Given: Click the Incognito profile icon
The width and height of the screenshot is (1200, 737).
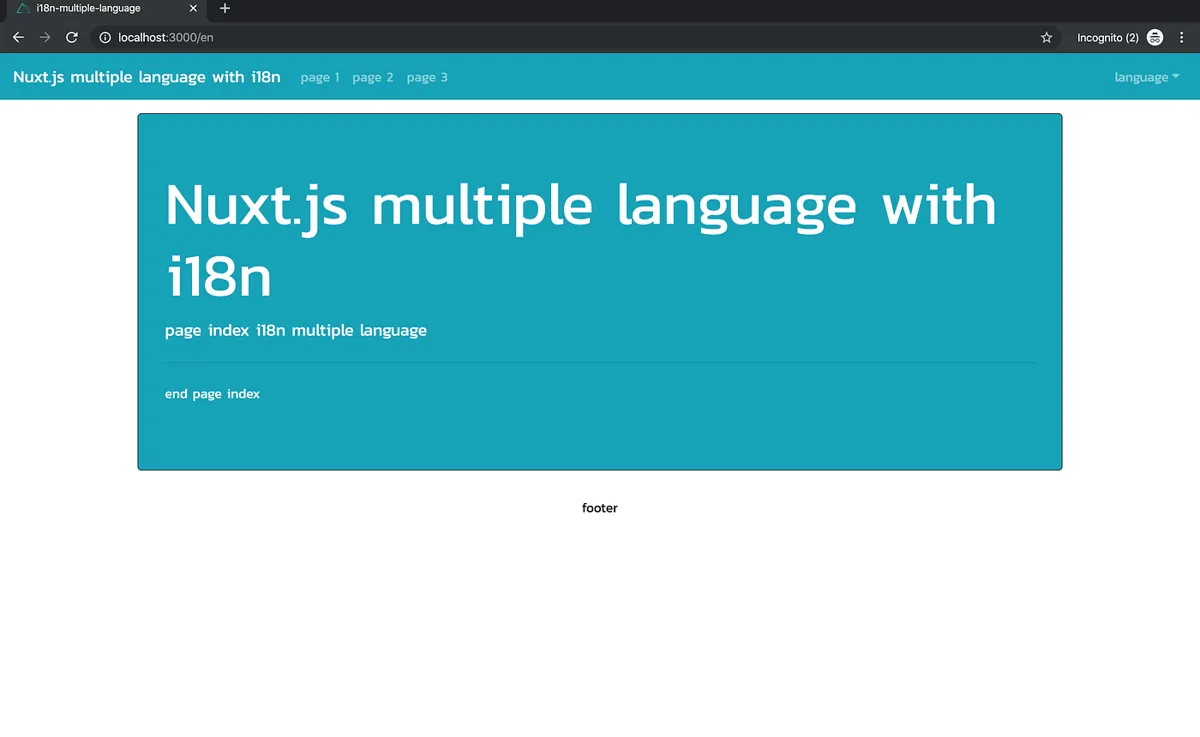Looking at the screenshot, I should 1155,38.
